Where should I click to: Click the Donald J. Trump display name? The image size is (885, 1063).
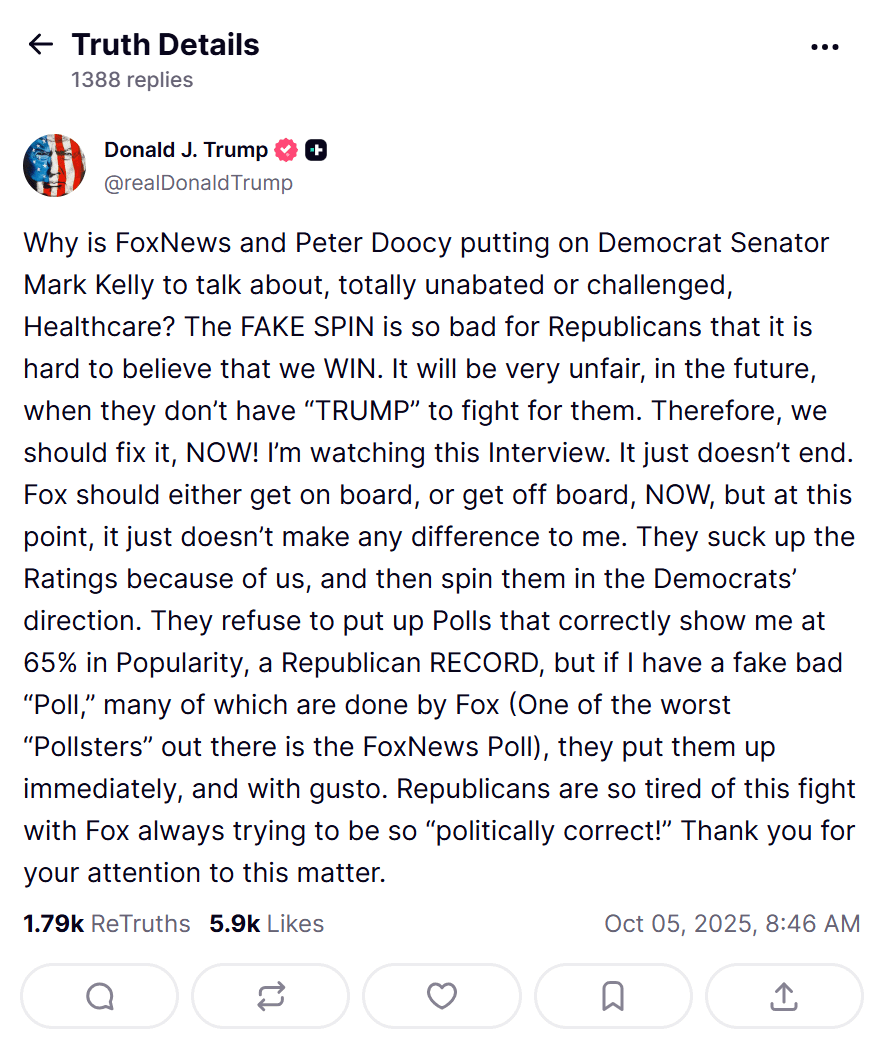coord(186,150)
